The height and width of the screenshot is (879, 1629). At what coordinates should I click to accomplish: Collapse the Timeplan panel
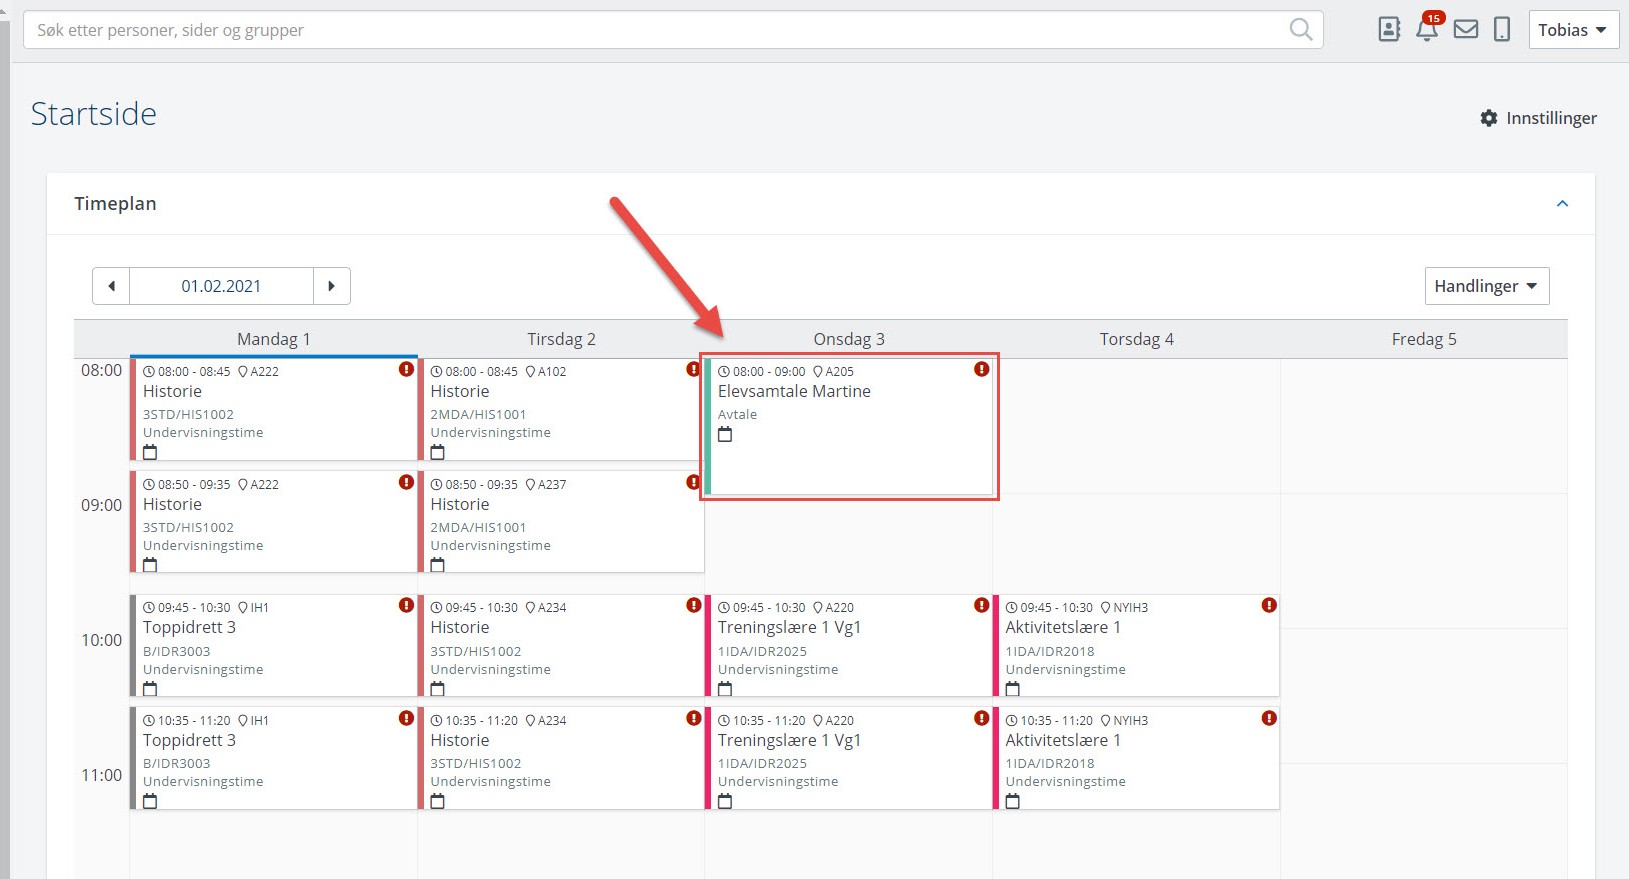(1562, 204)
